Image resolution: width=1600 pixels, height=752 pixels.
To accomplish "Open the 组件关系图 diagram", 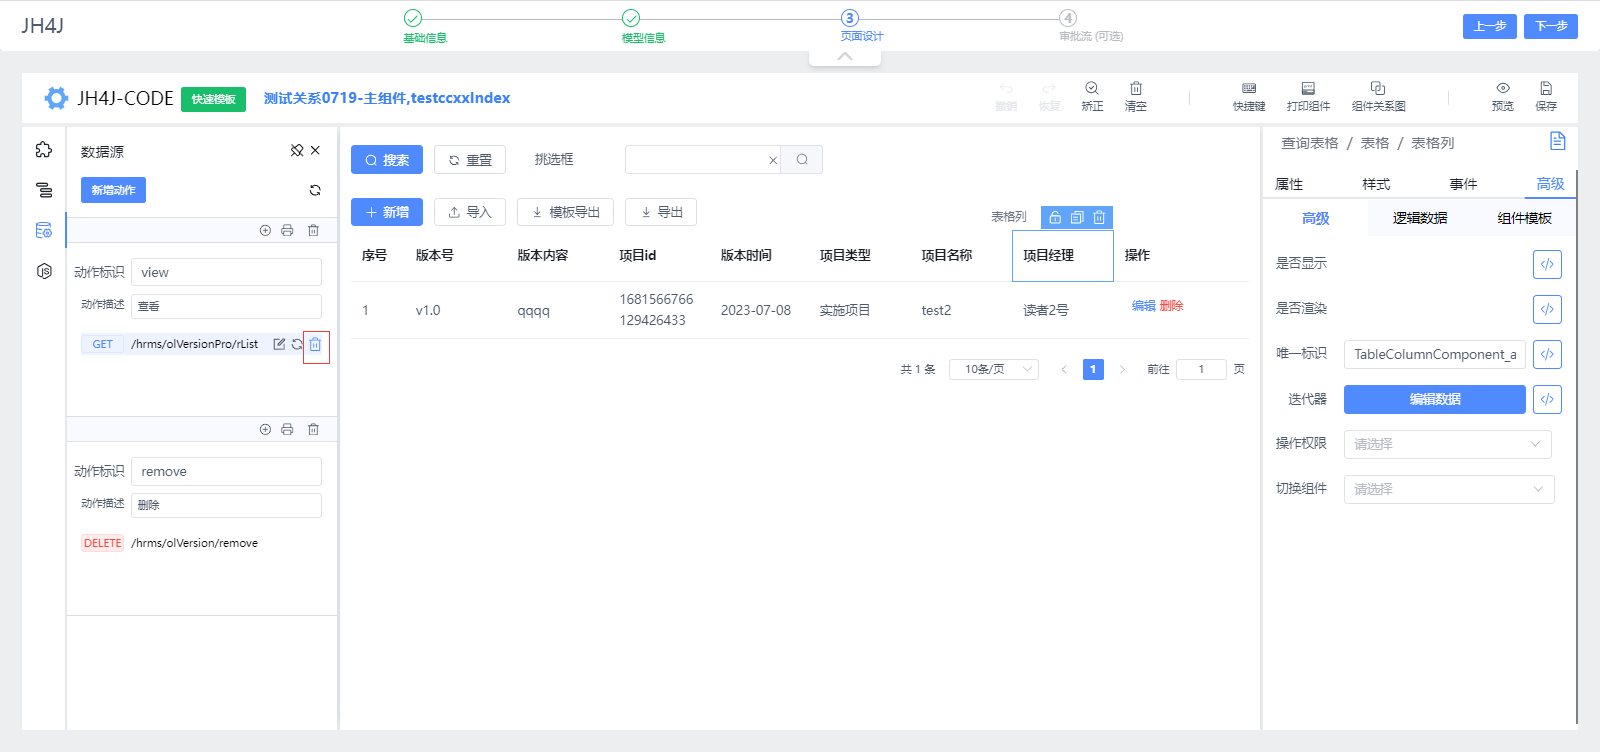I will click(1378, 96).
